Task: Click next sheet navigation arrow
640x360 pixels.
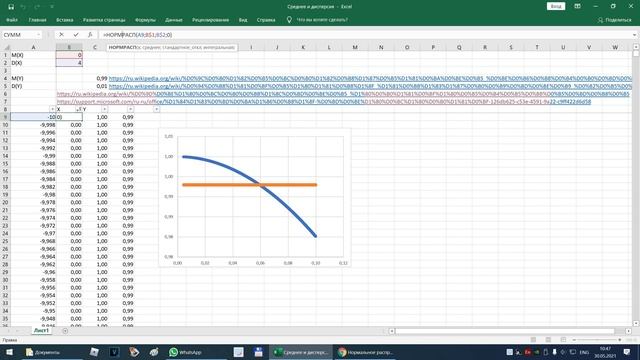Action: [19, 331]
